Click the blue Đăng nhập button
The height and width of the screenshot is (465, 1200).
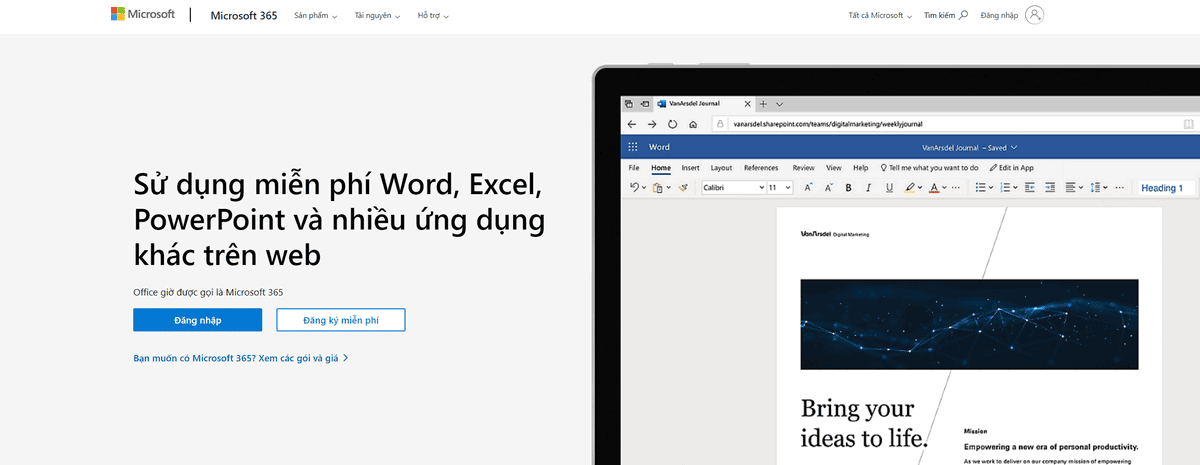pyautogui.click(x=197, y=320)
